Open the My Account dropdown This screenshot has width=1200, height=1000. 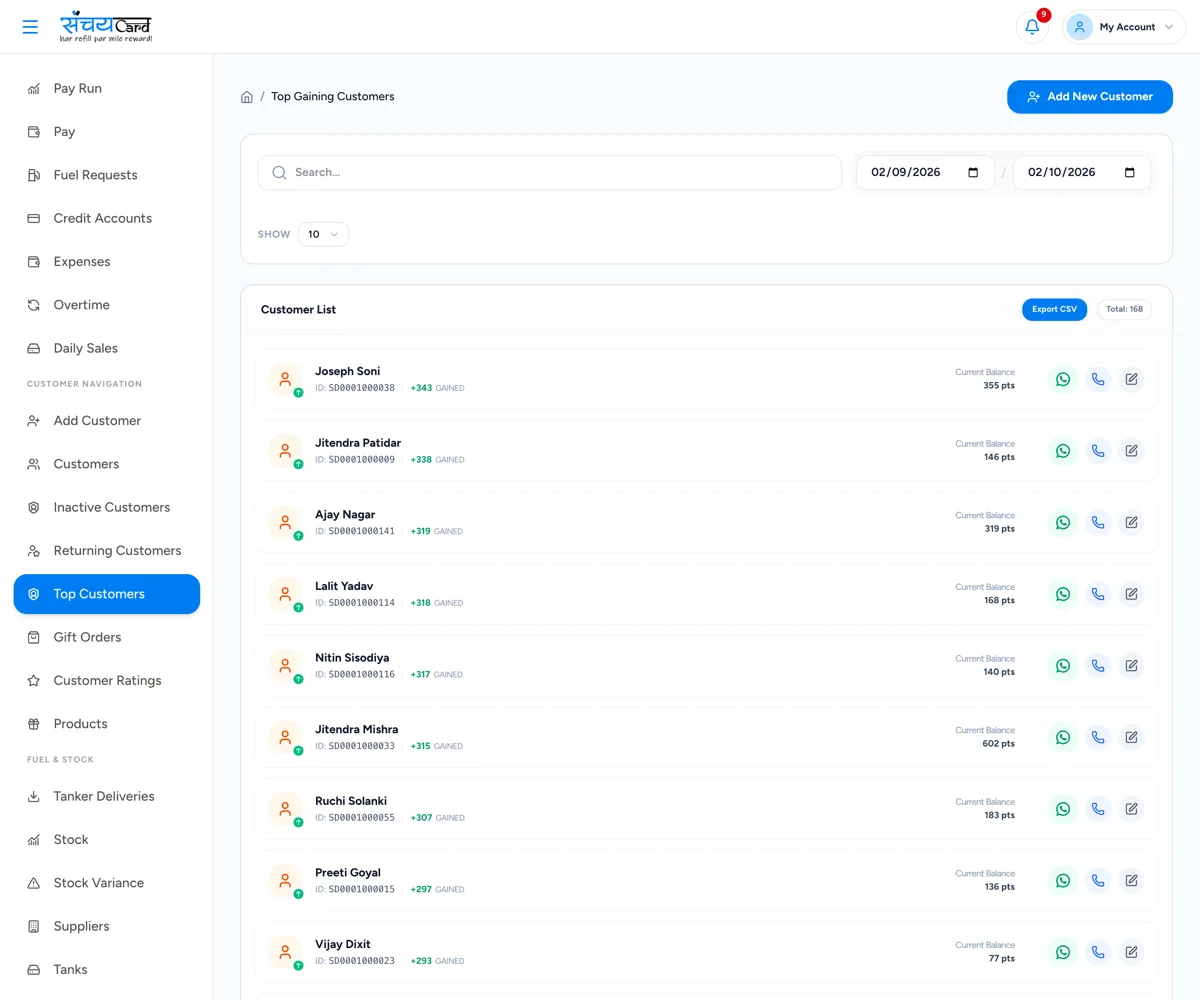coord(1124,27)
